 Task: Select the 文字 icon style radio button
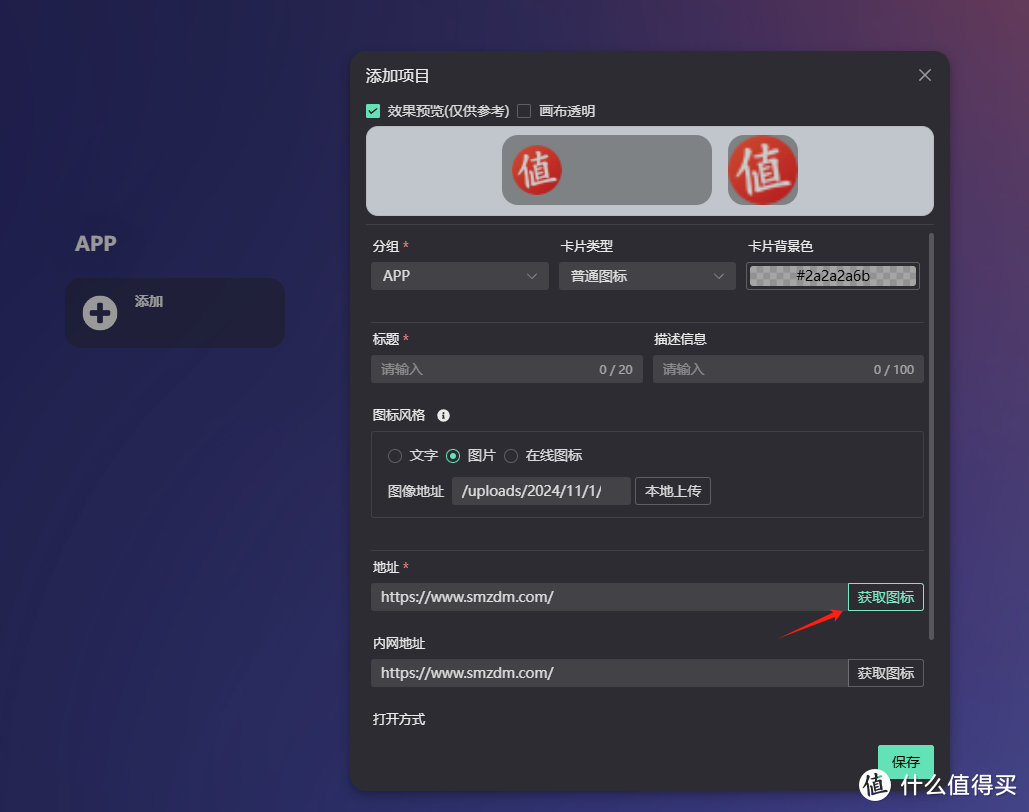[x=395, y=455]
